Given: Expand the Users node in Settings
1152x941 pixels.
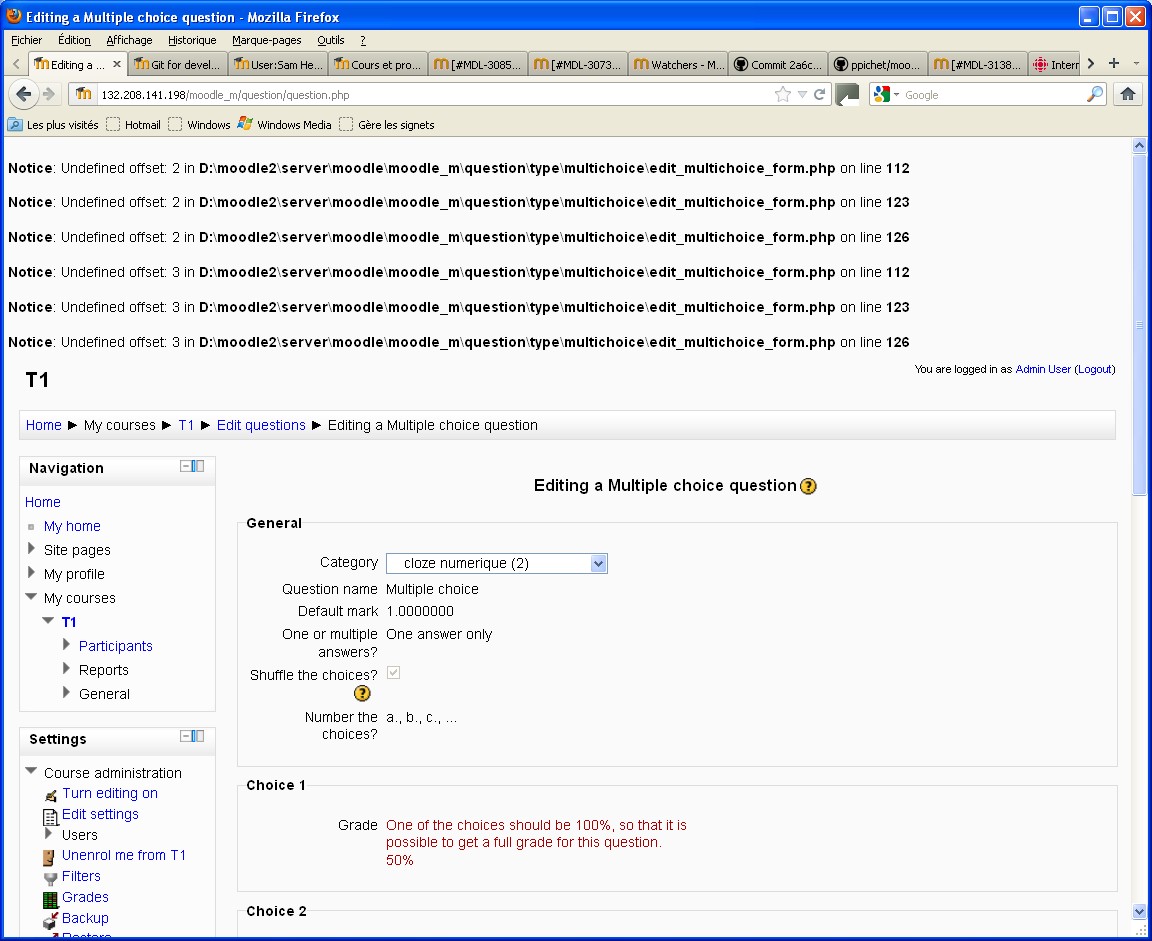Looking at the screenshot, I should (48, 833).
